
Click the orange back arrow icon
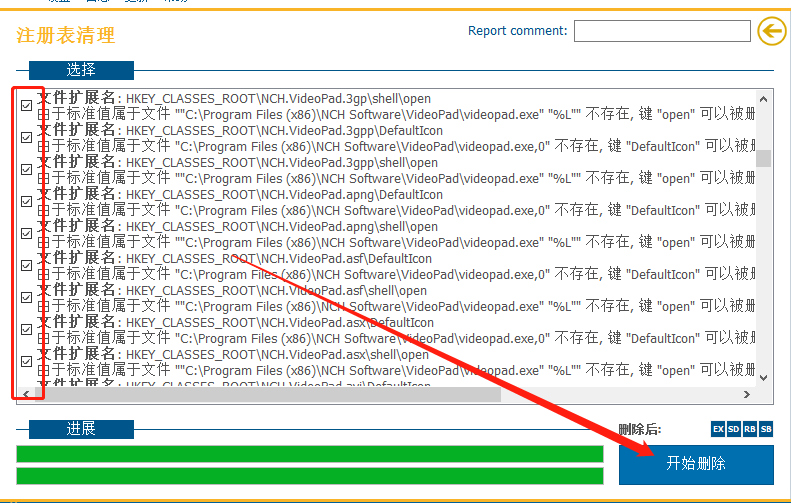[772, 31]
